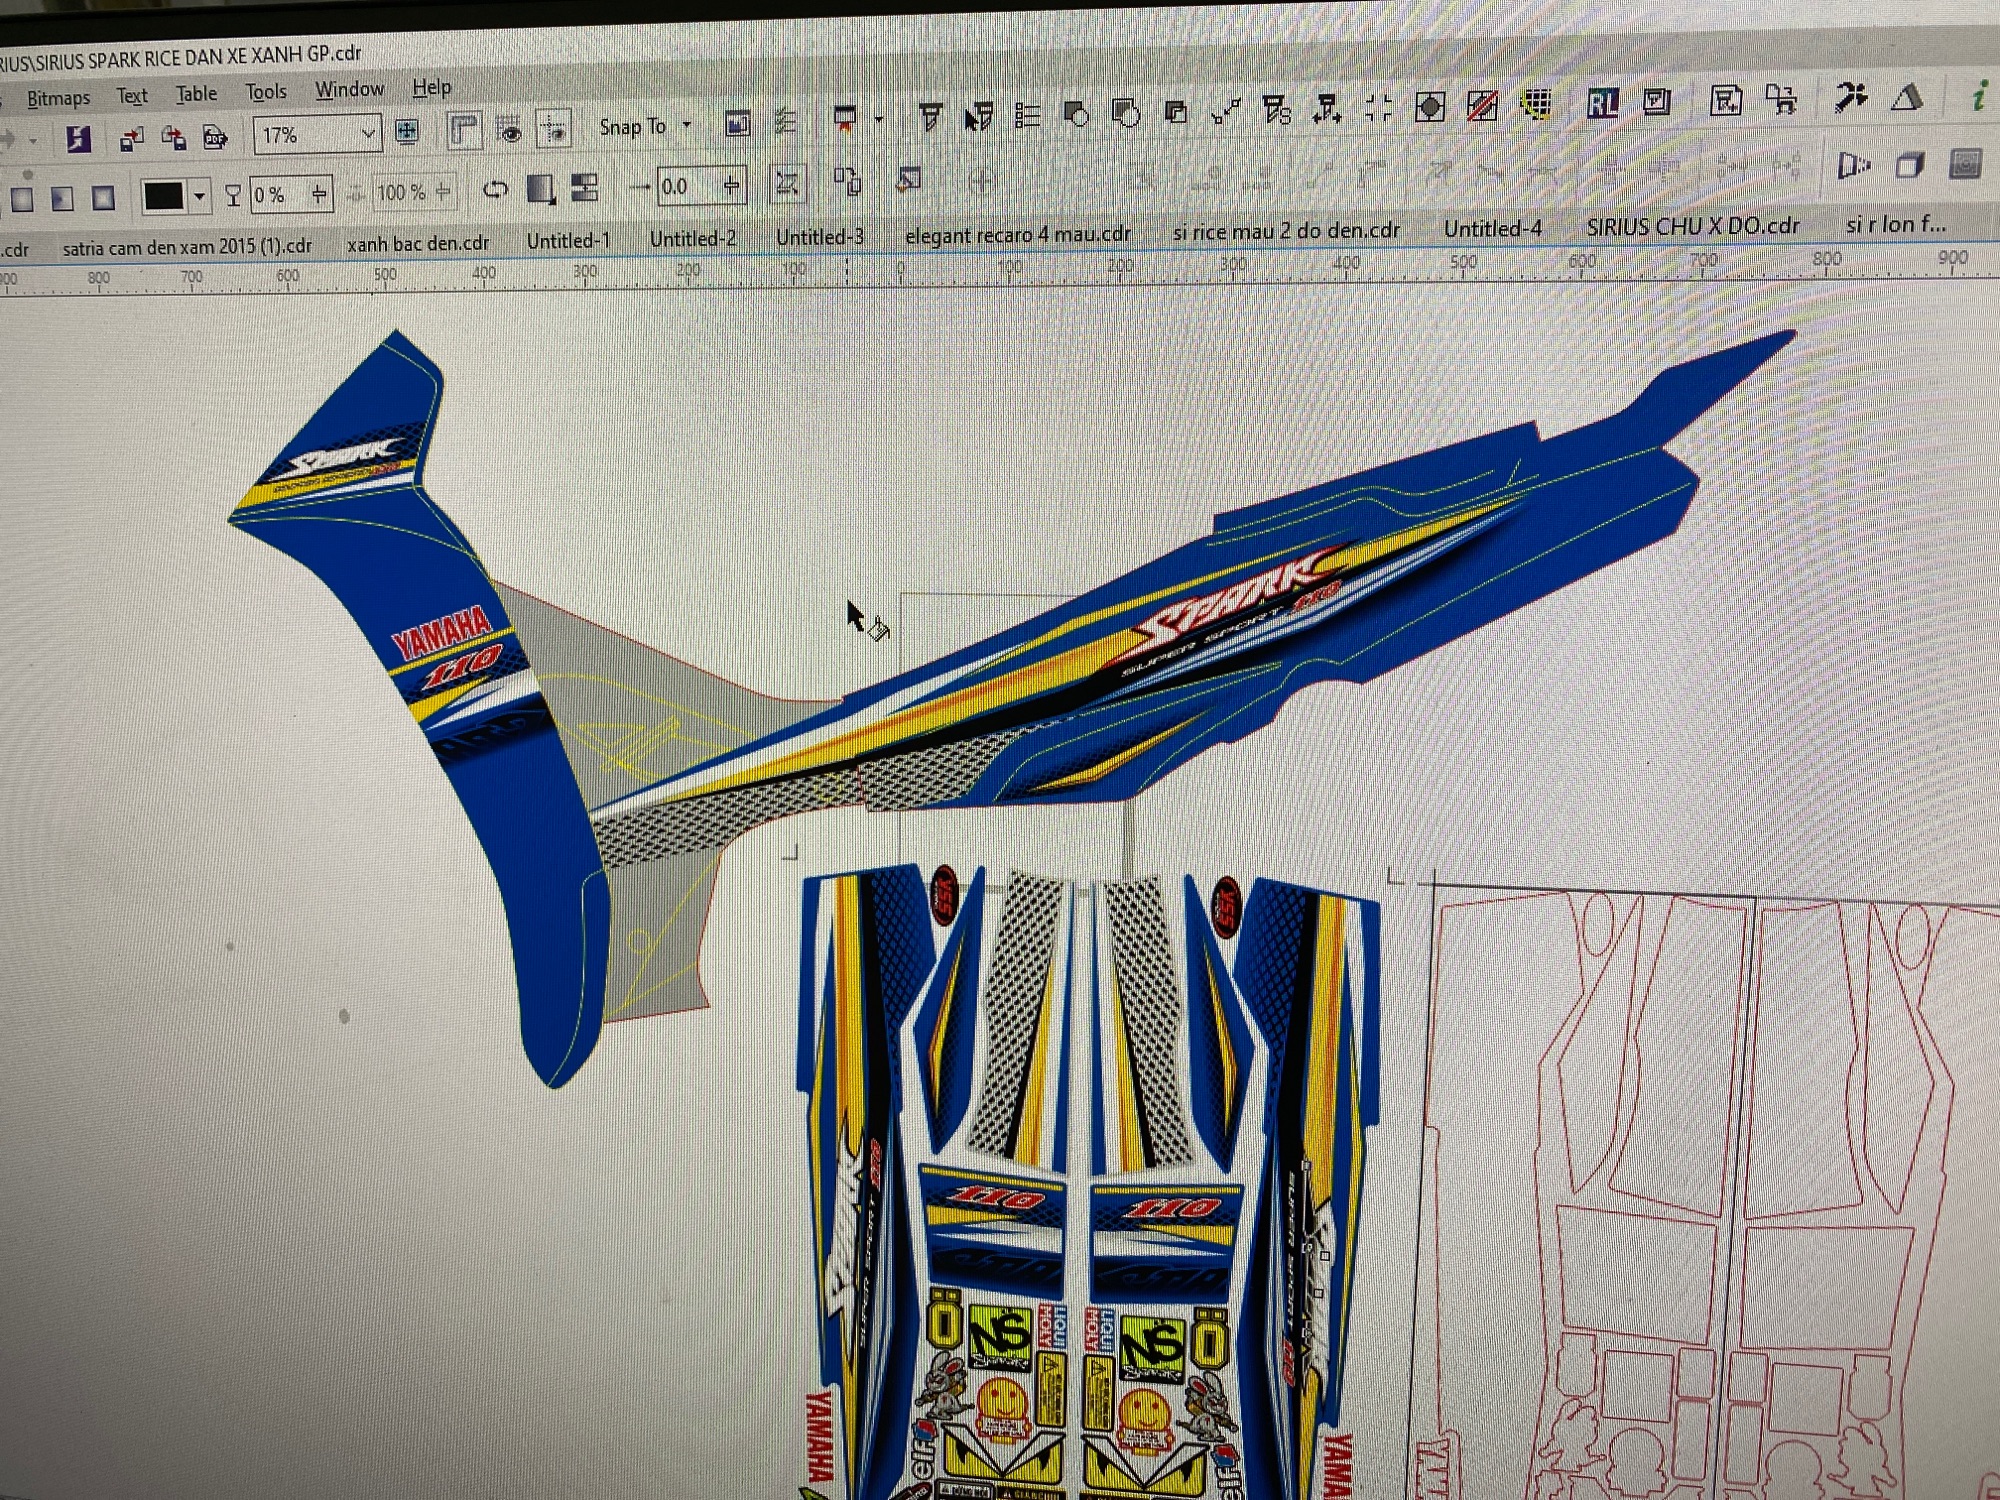Click the no-fill red slash icon
Screen dimensions: 2000x1500
pyautogui.click(x=1482, y=105)
